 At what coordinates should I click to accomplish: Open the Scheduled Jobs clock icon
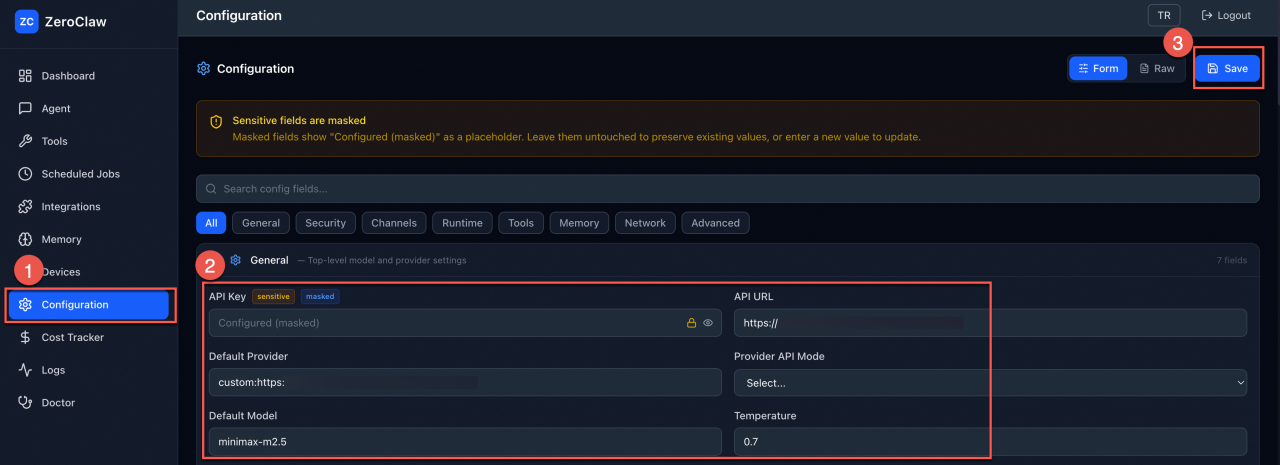point(25,174)
